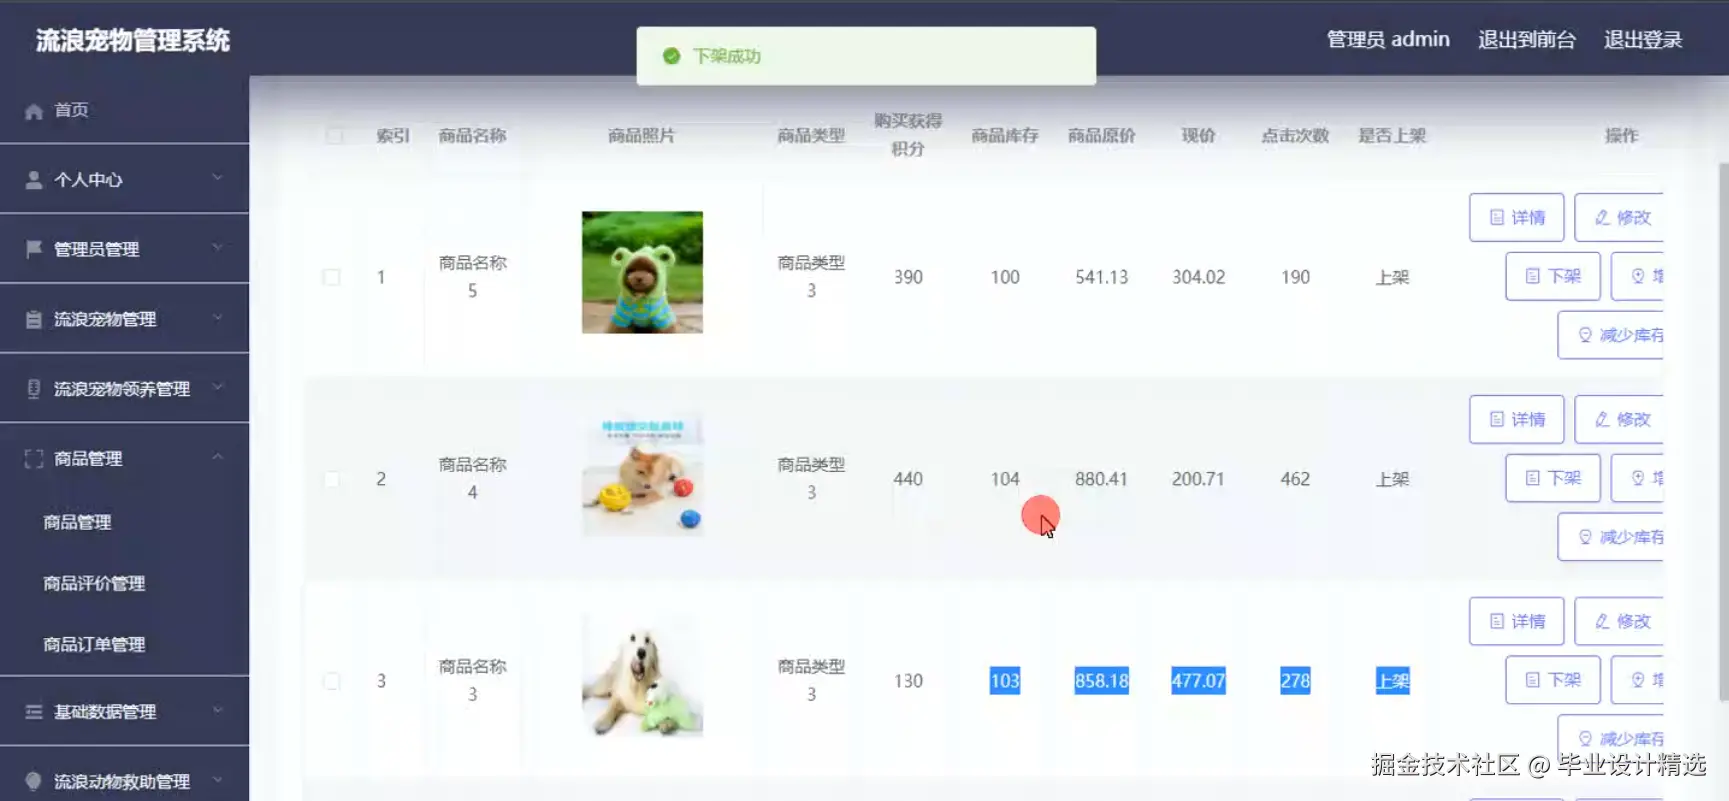The image size is (1729, 801).
Task: Select all rows with header checkbox
Action: click(x=335, y=136)
